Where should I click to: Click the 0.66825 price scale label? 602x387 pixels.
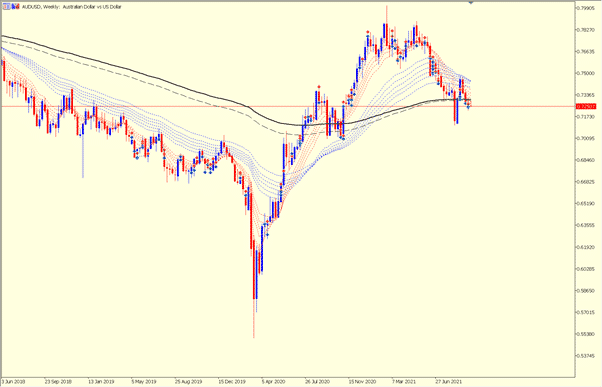coord(586,182)
